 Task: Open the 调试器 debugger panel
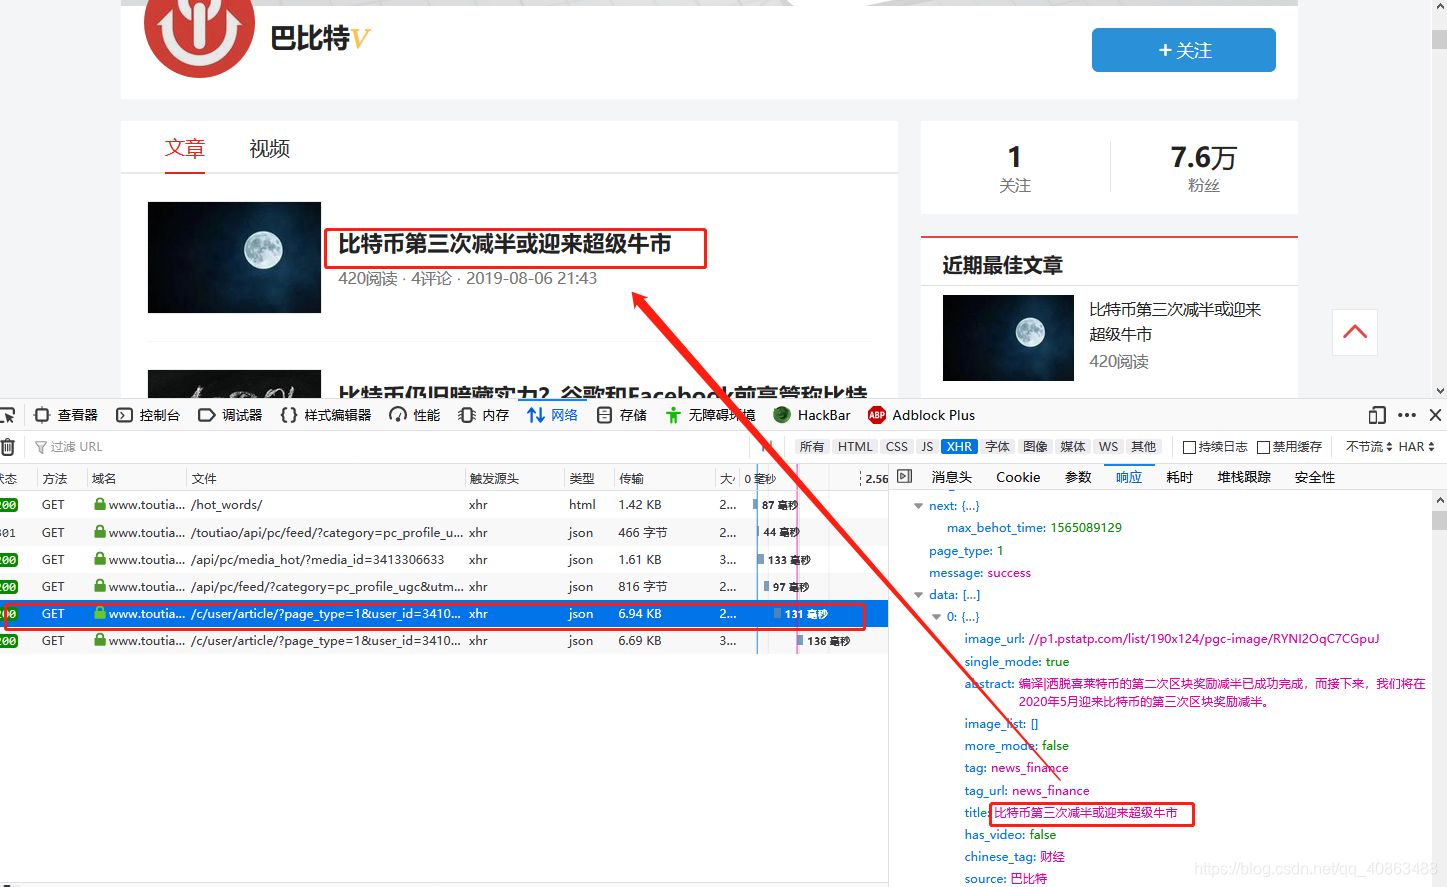230,415
